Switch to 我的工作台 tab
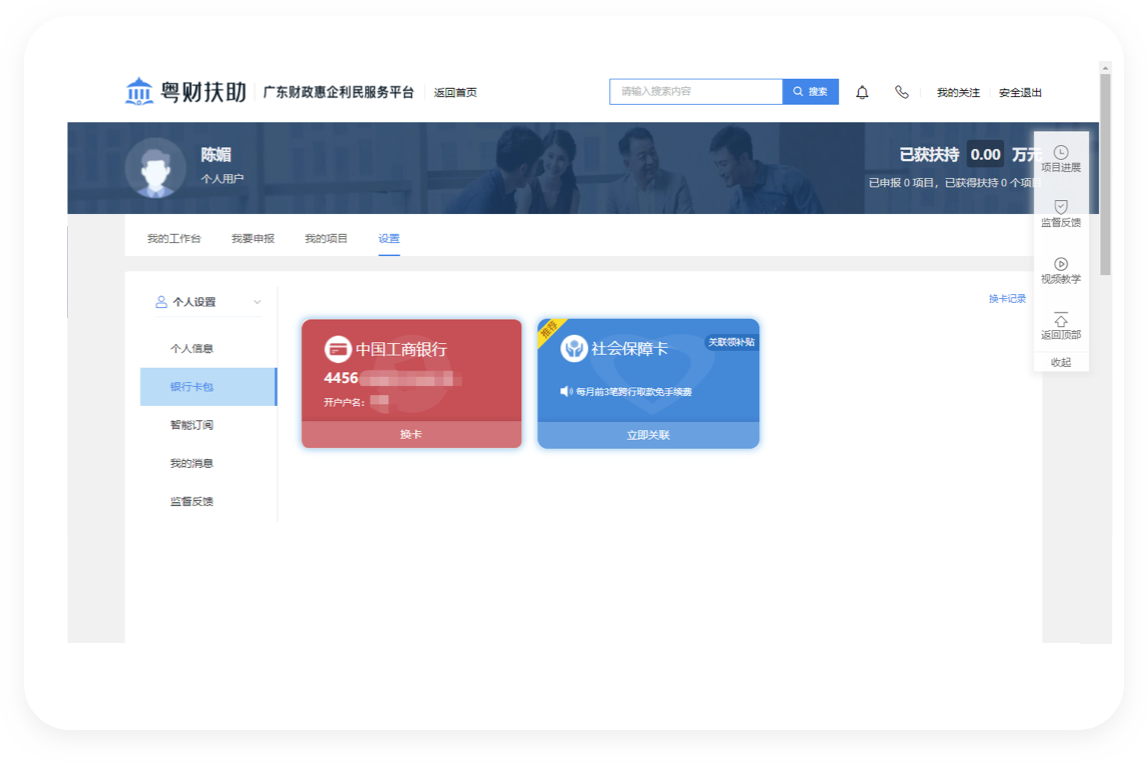Screen dimensions: 1148x762 point(174,239)
